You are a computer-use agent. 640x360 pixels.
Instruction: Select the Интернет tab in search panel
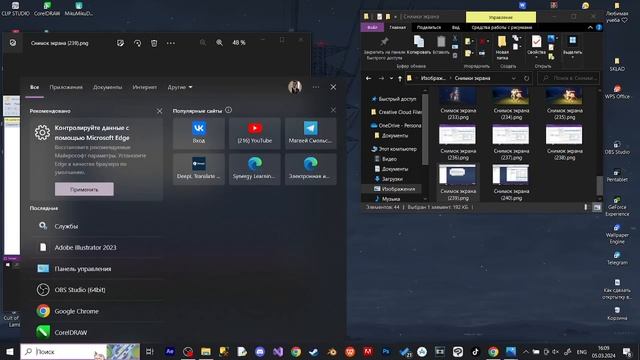[x=144, y=87]
